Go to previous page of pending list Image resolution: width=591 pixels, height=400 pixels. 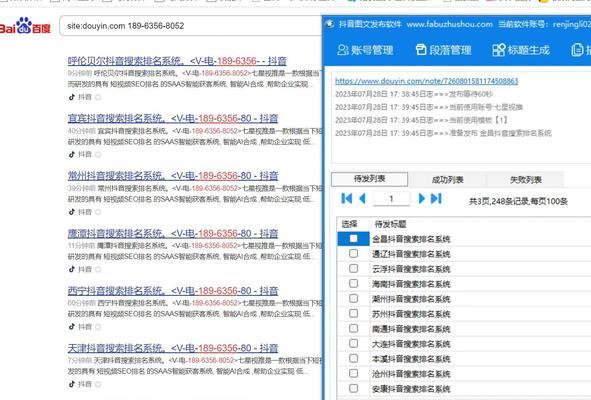point(363,198)
